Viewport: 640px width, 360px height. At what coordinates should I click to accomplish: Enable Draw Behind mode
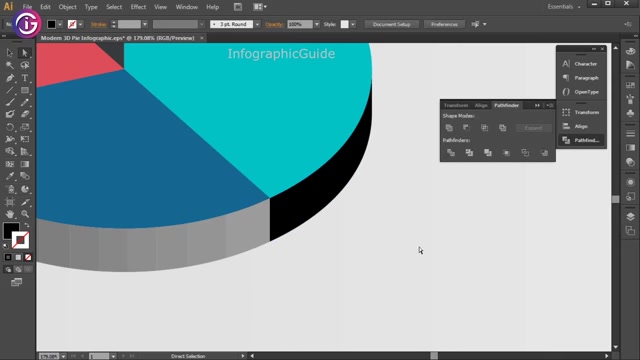pyautogui.click(x=18, y=269)
